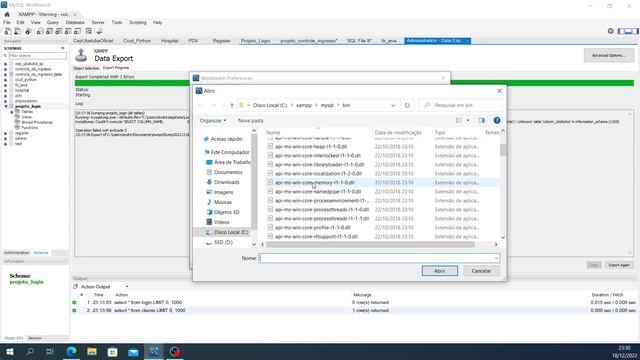This screenshot has height=360, width=640.
Task: Select file api-ms-win-core-namedpipe-l1-1-0.dll
Action: coord(318,191)
